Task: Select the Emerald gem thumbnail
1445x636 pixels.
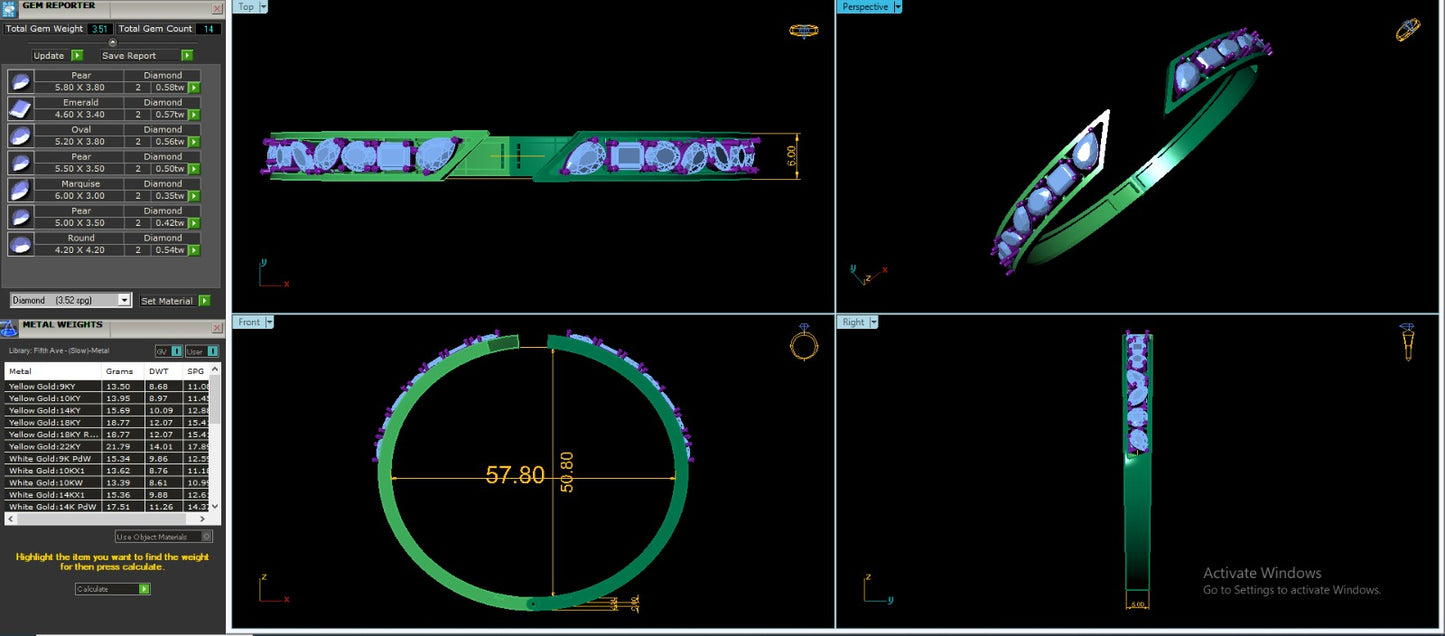Action: point(20,108)
